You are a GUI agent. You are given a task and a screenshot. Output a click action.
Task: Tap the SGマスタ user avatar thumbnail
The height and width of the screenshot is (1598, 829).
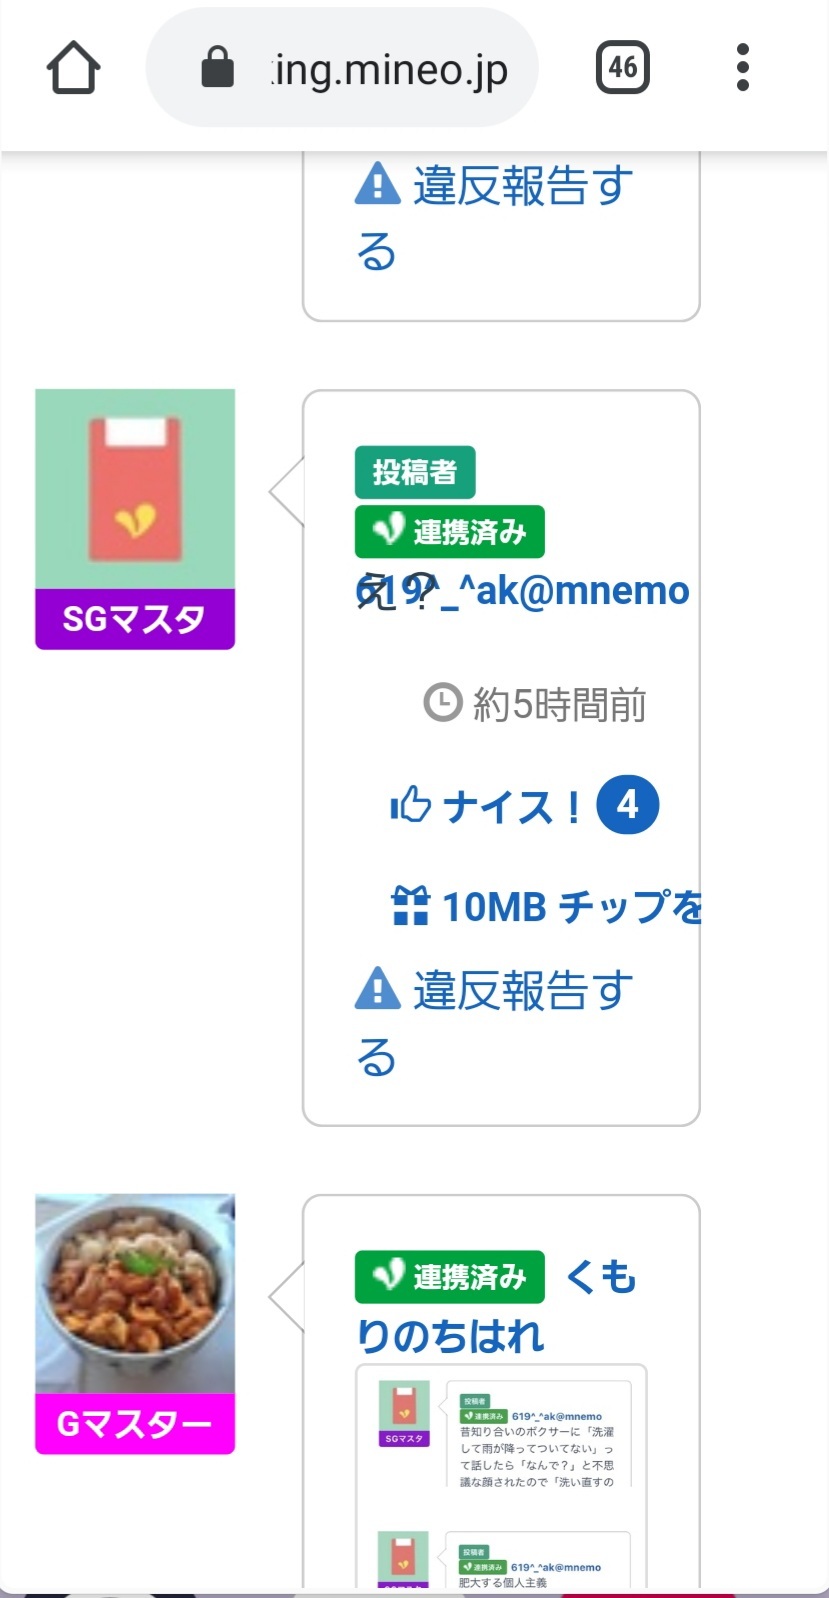coord(135,489)
